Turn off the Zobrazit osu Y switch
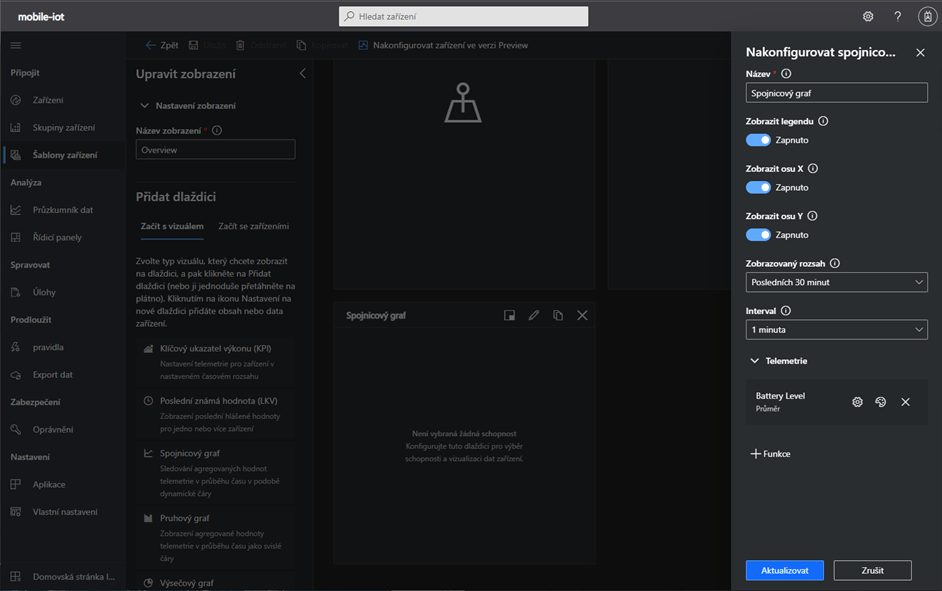Viewport: 942px width, 591px height. pyautogui.click(x=758, y=235)
